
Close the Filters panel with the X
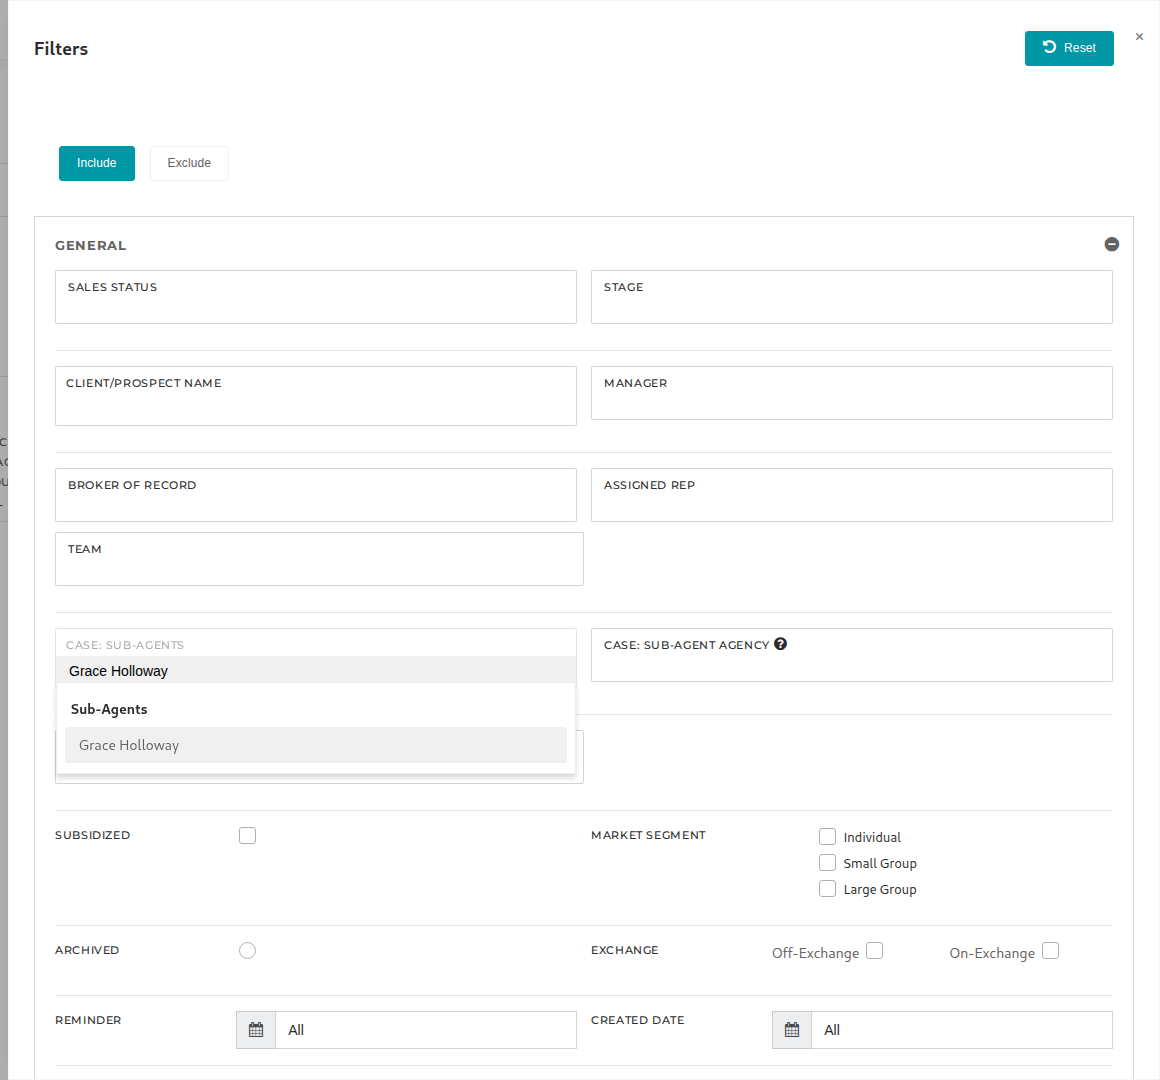pos(1139,36)
